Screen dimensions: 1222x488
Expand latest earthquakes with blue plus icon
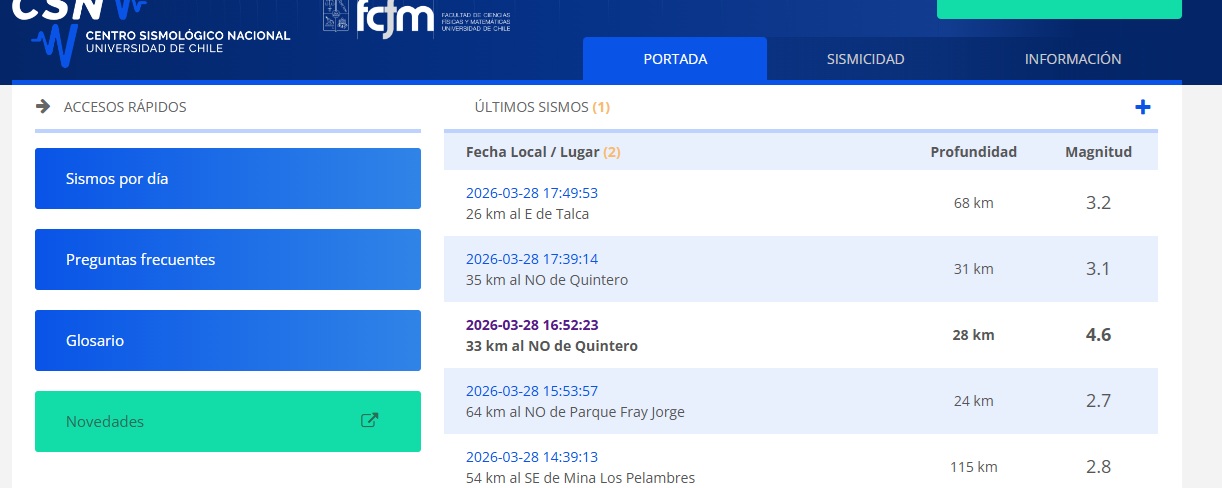point(1143,107)
